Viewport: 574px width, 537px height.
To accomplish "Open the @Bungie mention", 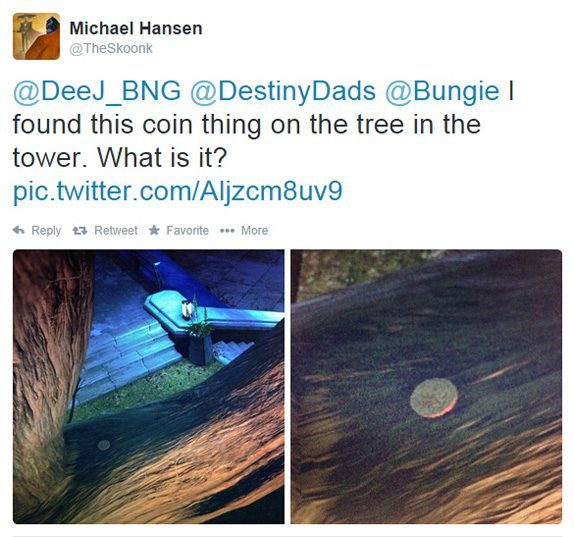I will (442, 91).
